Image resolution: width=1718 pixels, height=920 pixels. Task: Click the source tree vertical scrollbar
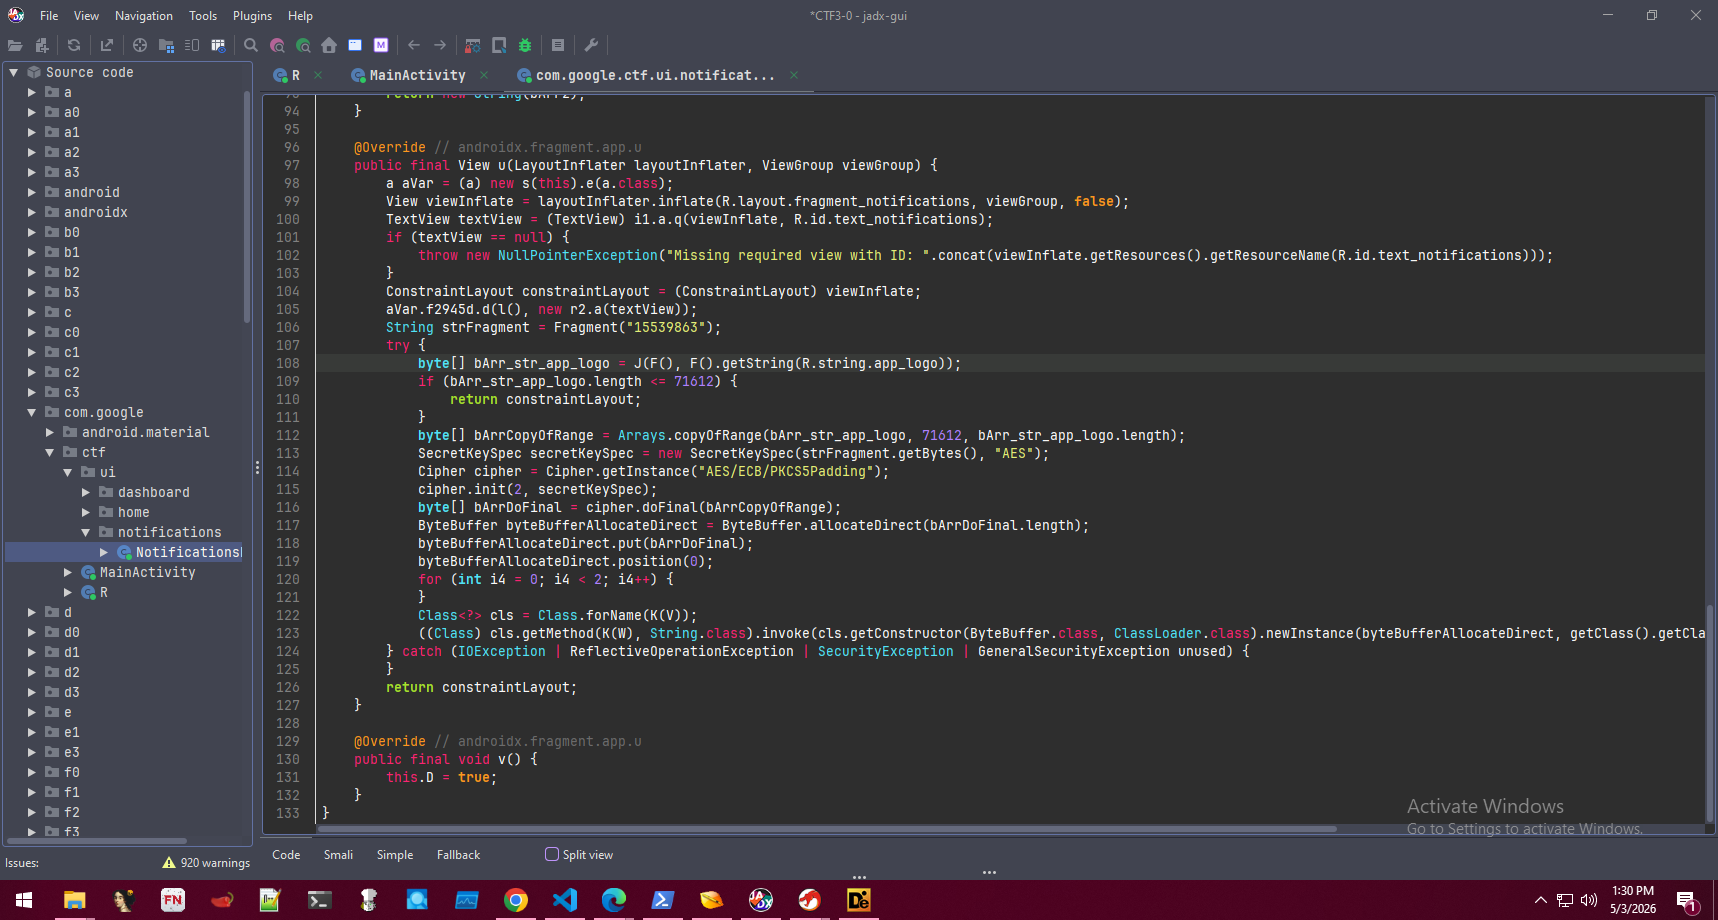point(247,206)
